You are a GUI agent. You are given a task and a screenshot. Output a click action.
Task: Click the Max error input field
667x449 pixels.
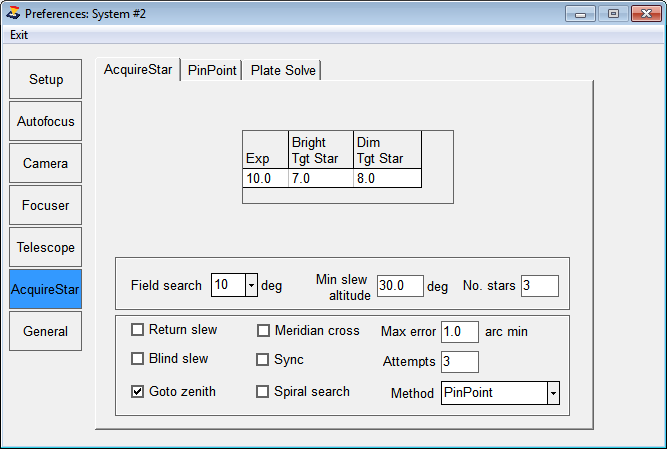[460, 332]
